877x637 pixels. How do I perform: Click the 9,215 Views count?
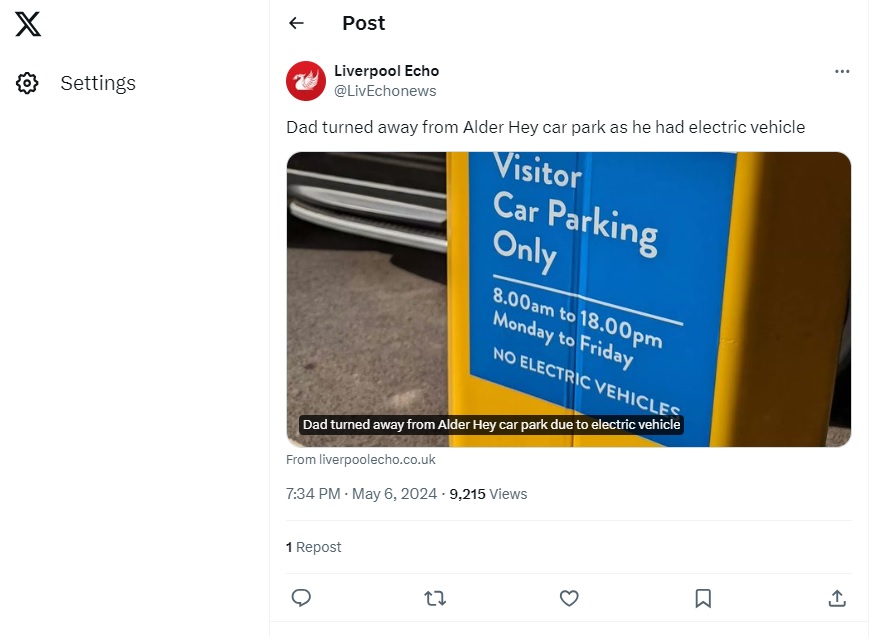click(488, 494)
